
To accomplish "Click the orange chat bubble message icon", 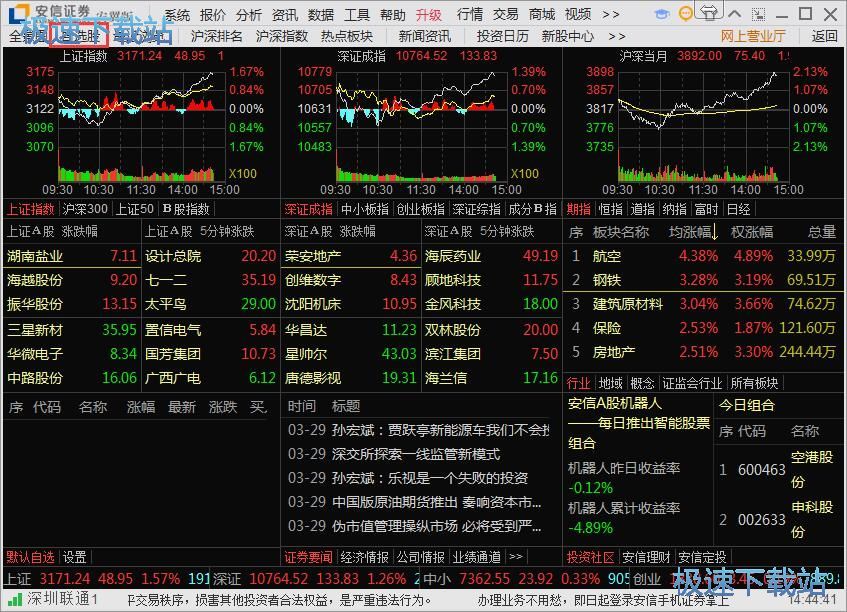I will [685, 14].
